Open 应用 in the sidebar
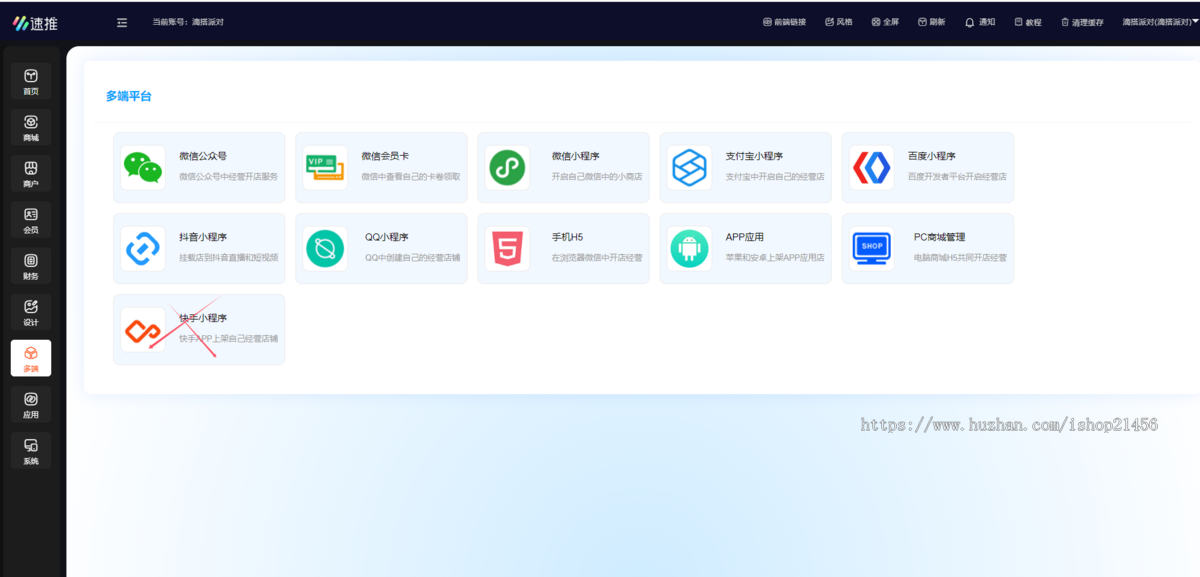This screenshot has height=577, width=1200. coord(31,404)
